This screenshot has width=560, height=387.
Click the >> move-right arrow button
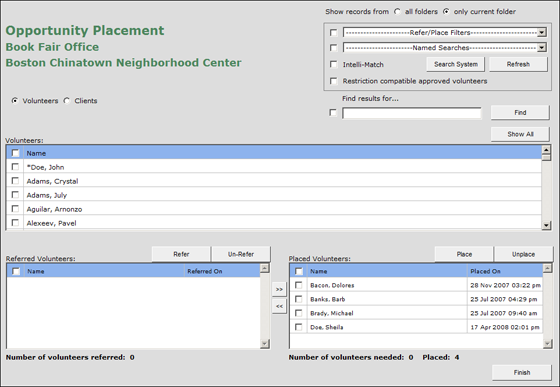(x=279, y=289)
